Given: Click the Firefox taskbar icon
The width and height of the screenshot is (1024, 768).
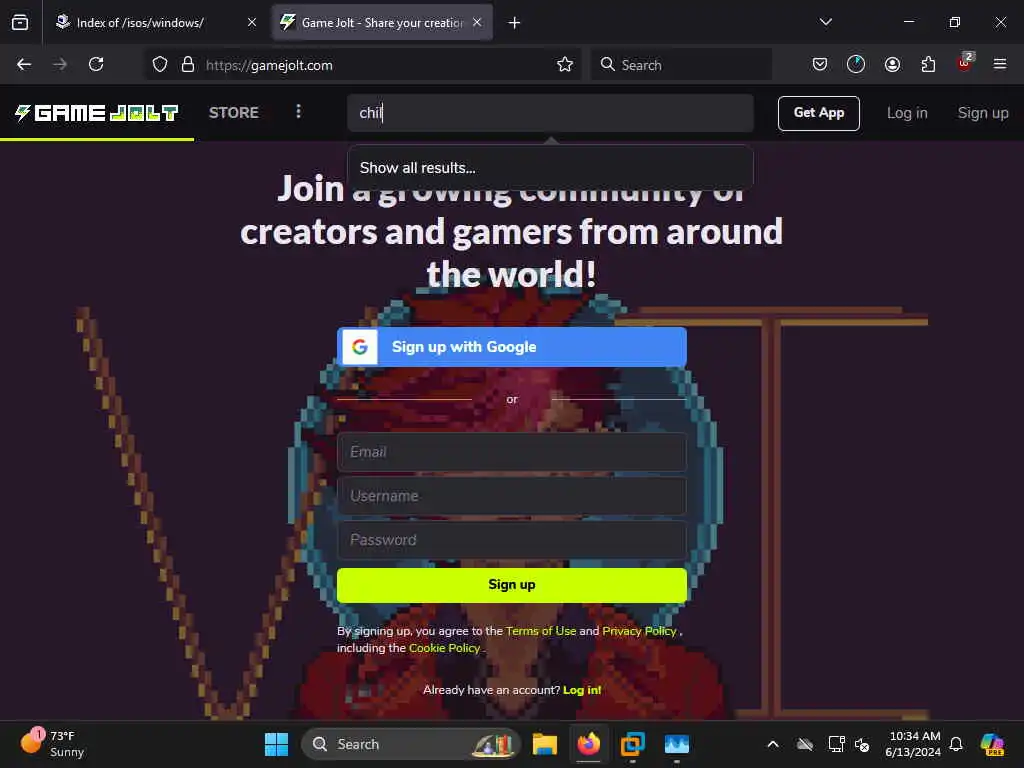Looking at the screenshot, I should [588, 744].
